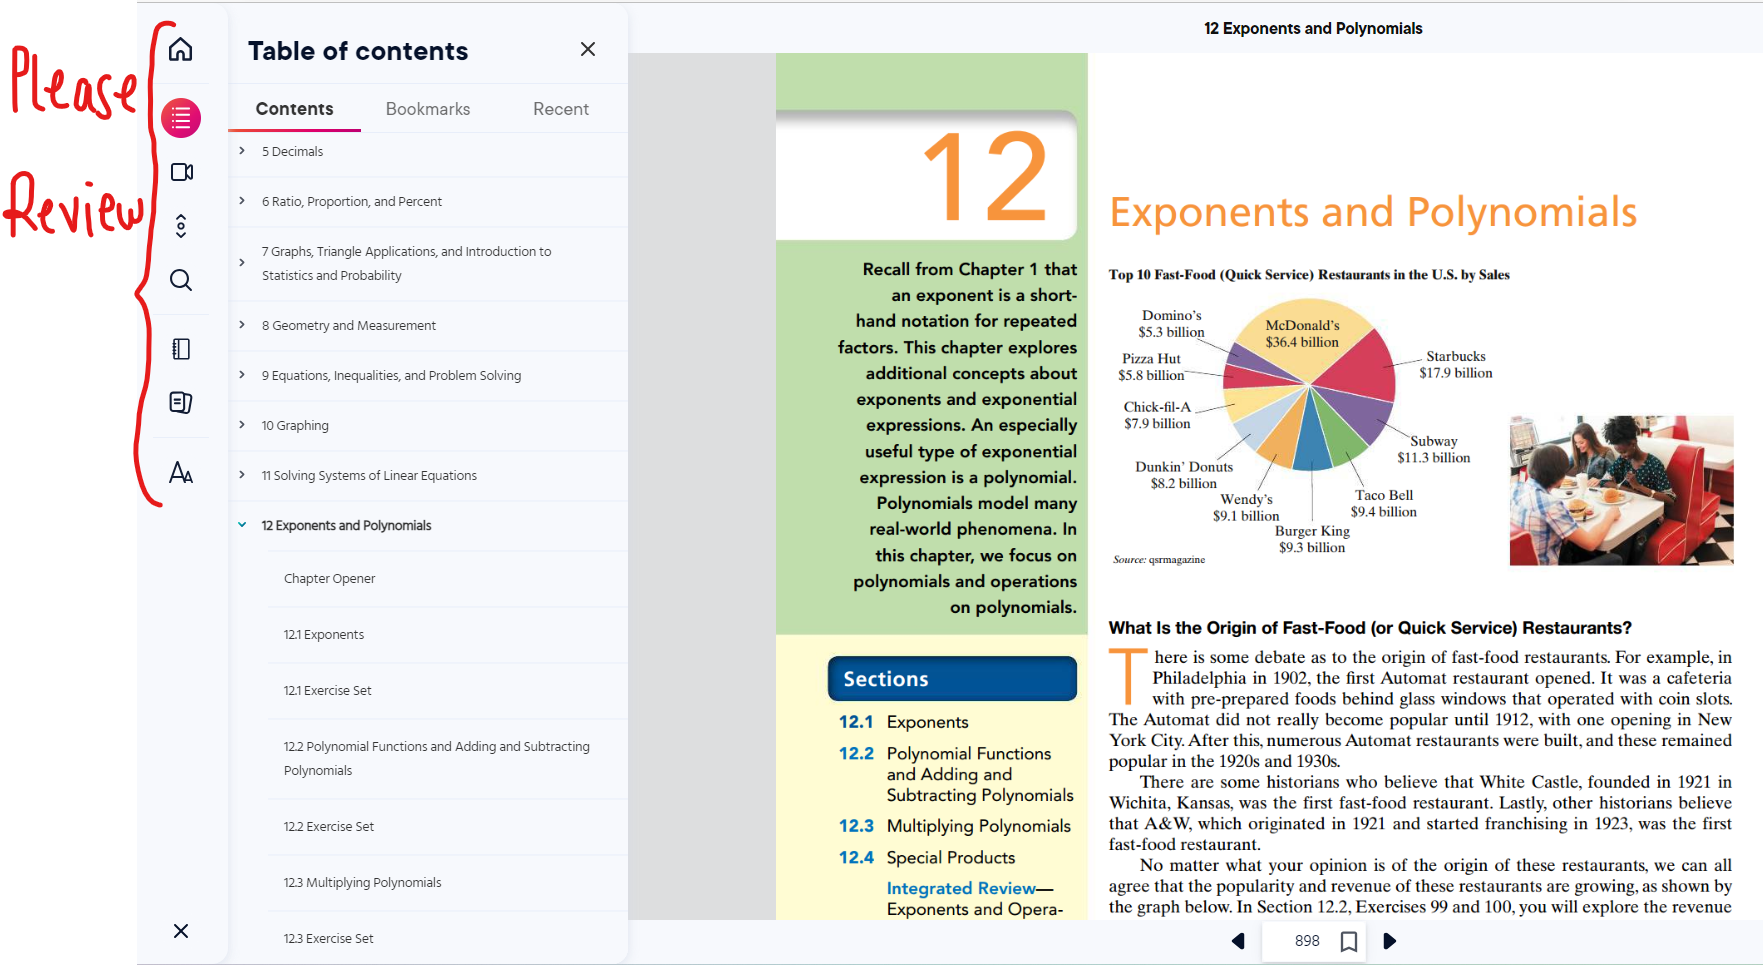Select the Contents tab

pos(294,109)
